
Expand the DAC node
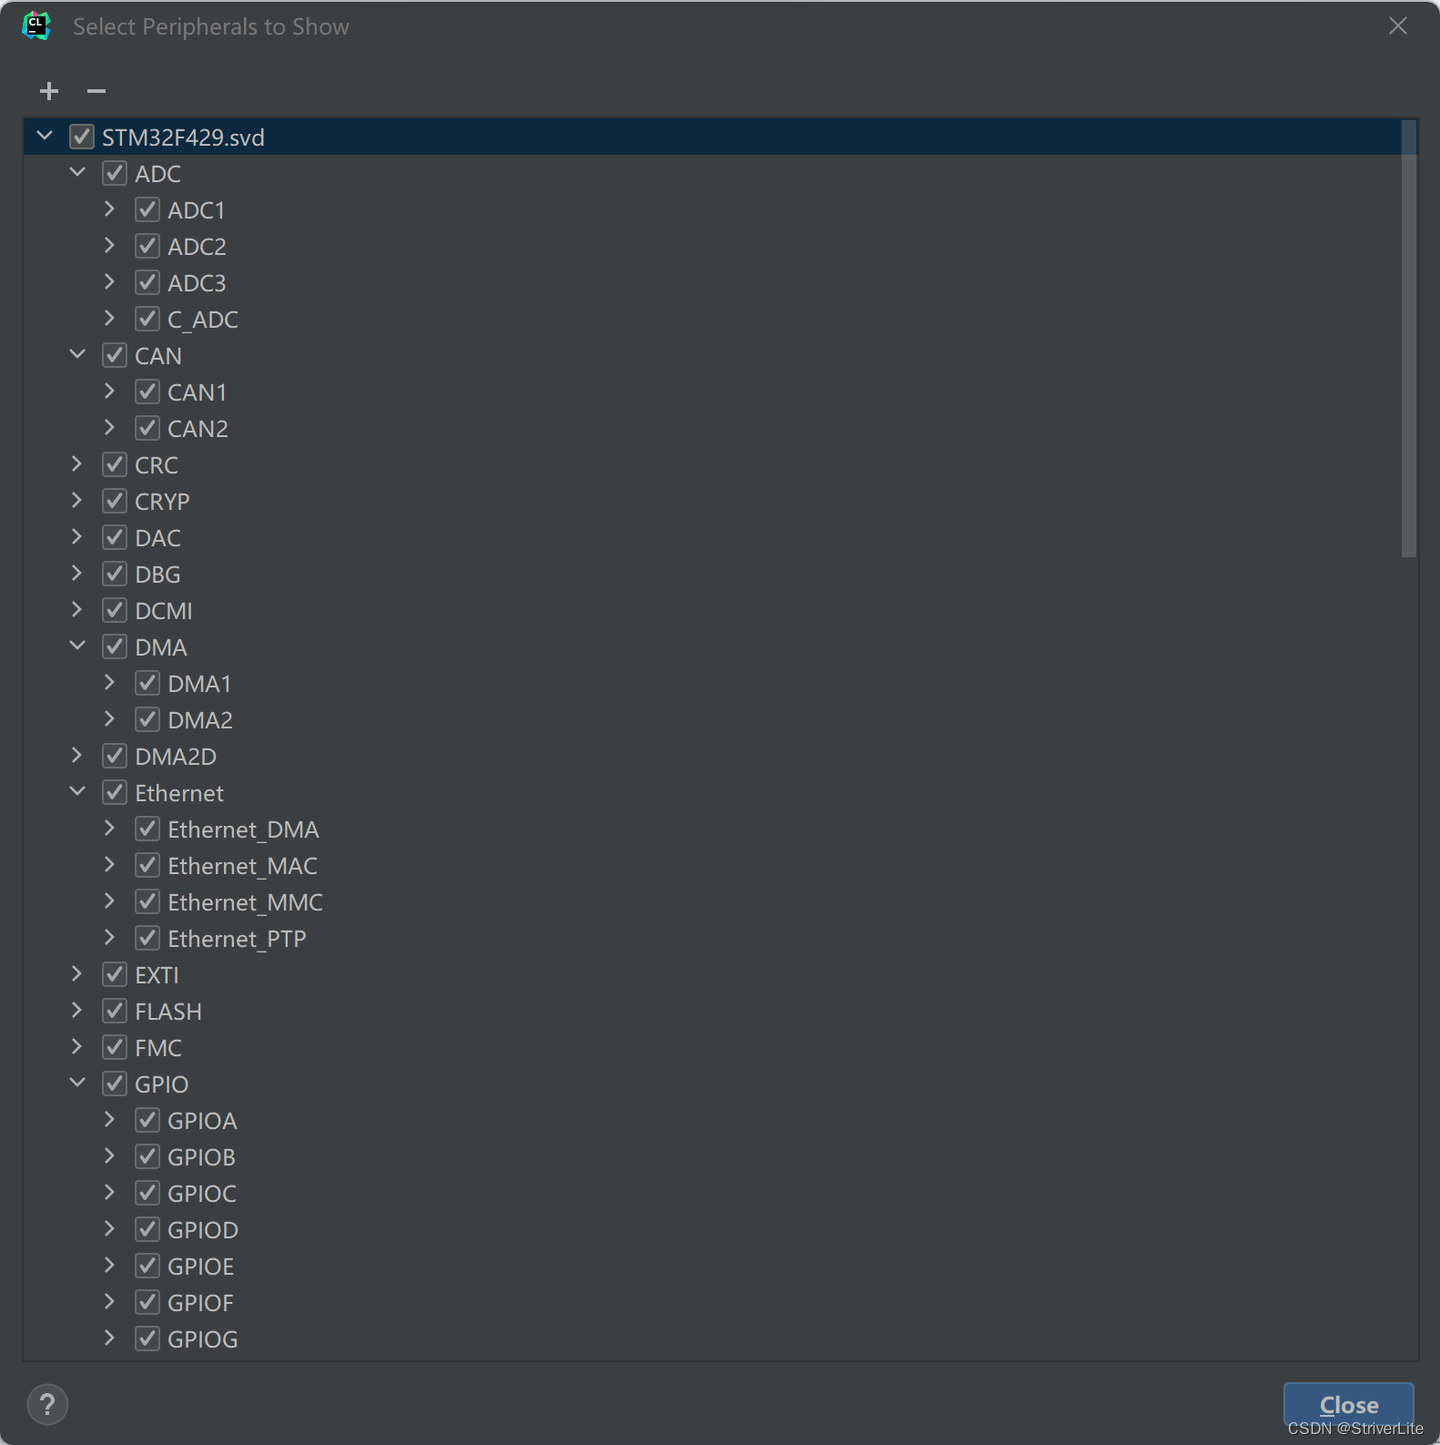click(x=77, y=537)
